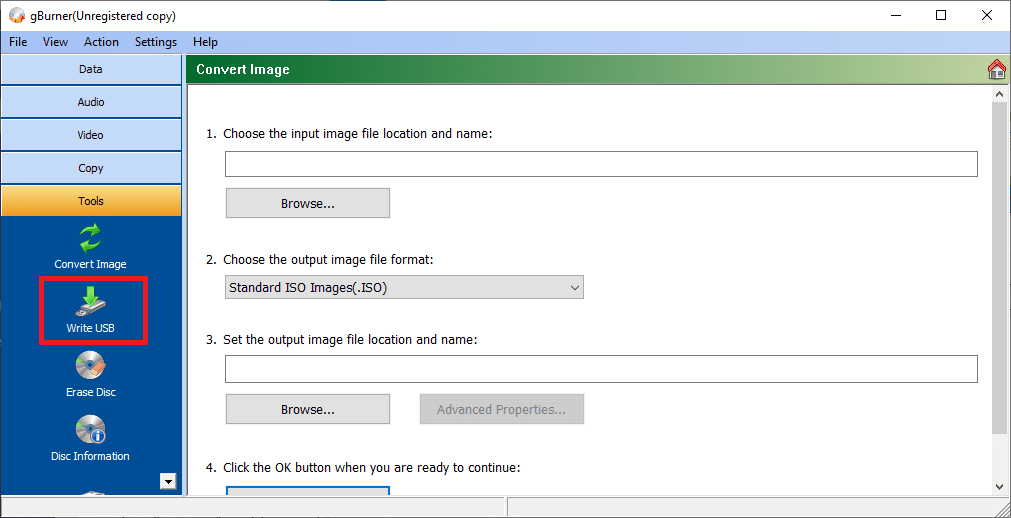Click the gBurner app icon in title bar
This screenshot has width=1011, height=518.
pos(17,15)
